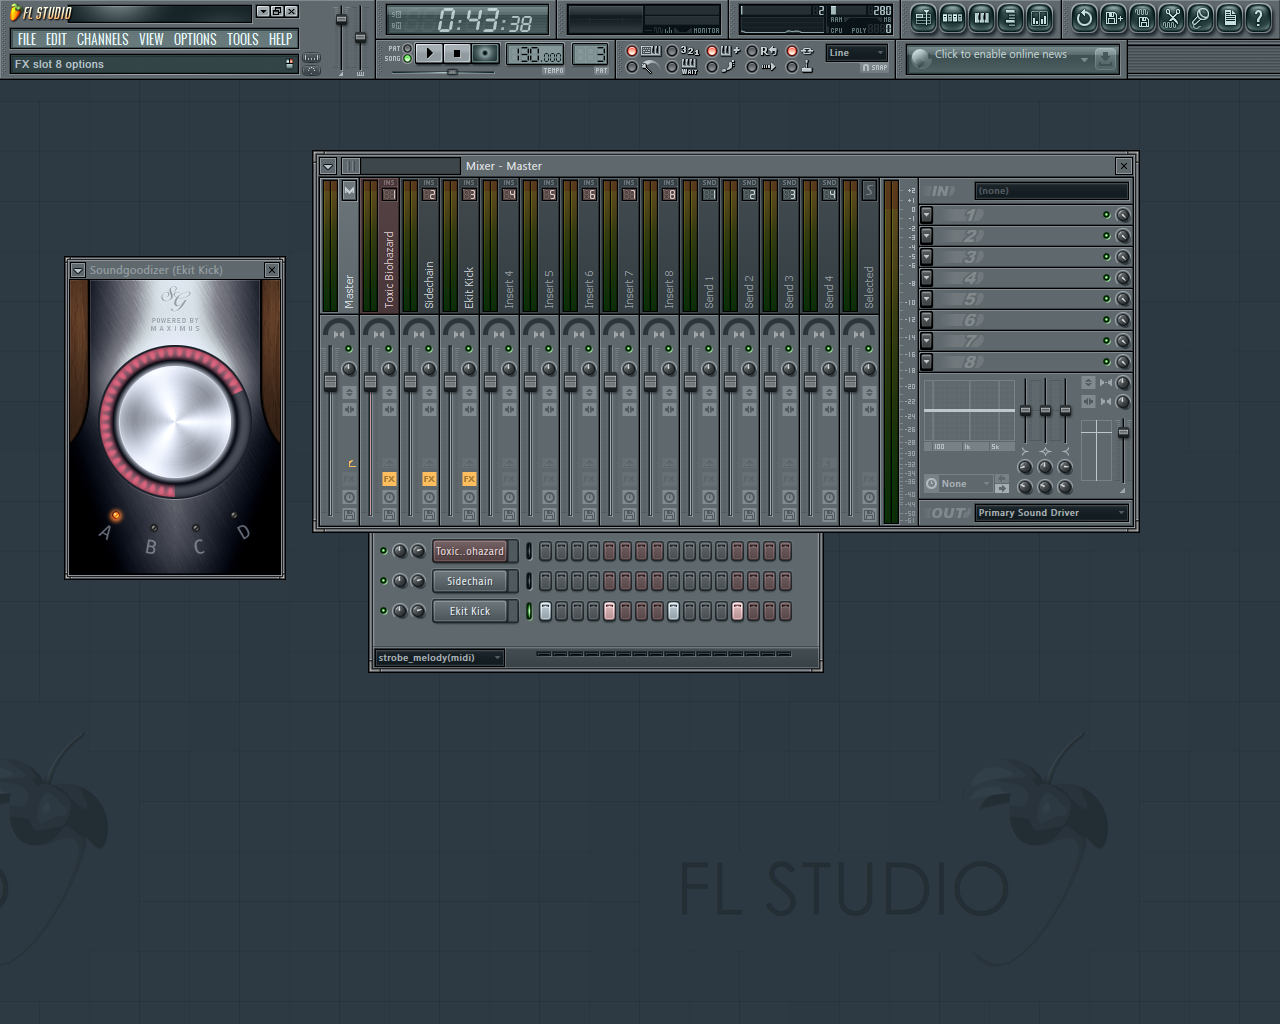Open the Mixer window menu arrow

(328, 166)
